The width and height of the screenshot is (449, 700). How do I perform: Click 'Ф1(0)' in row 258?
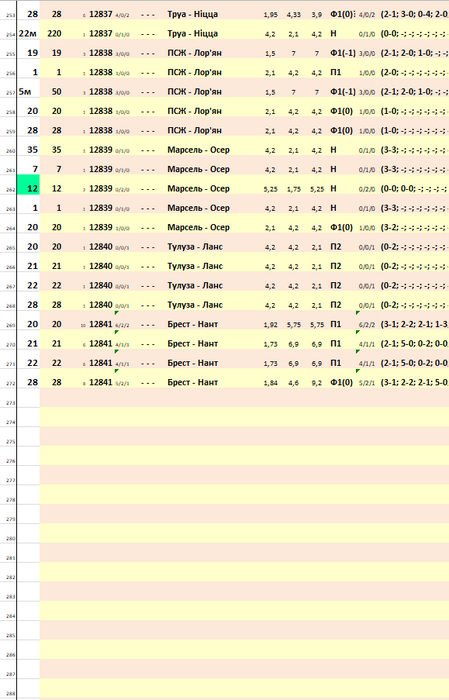click(341, 111)
